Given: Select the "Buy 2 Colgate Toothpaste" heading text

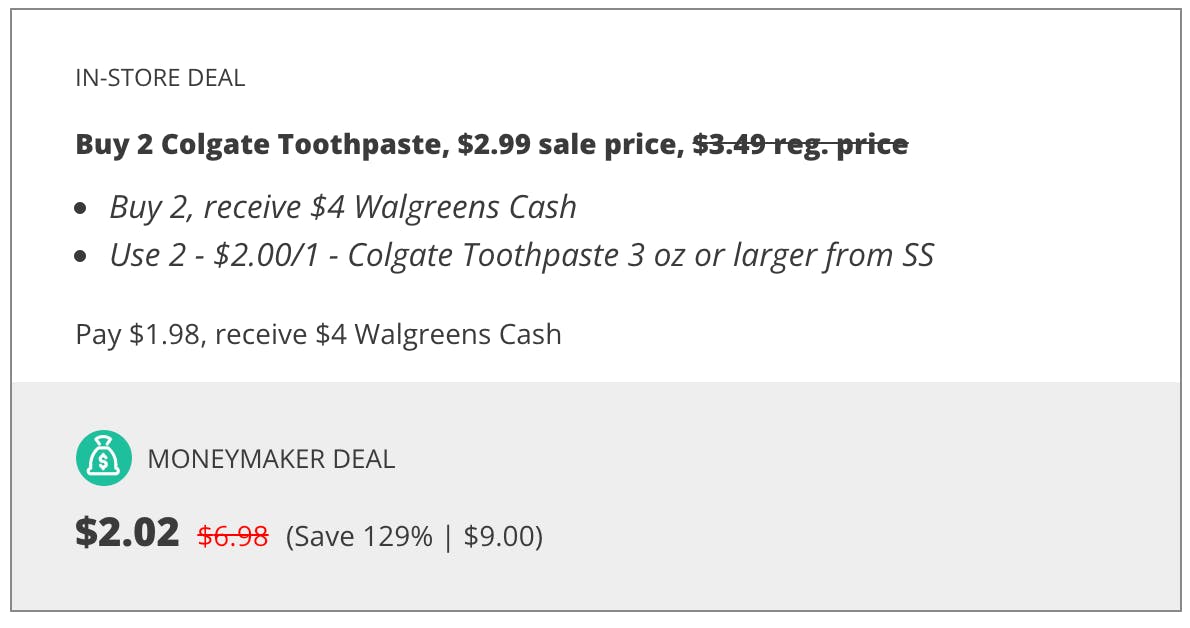Looking at the screenshot, I should [258, 145].
